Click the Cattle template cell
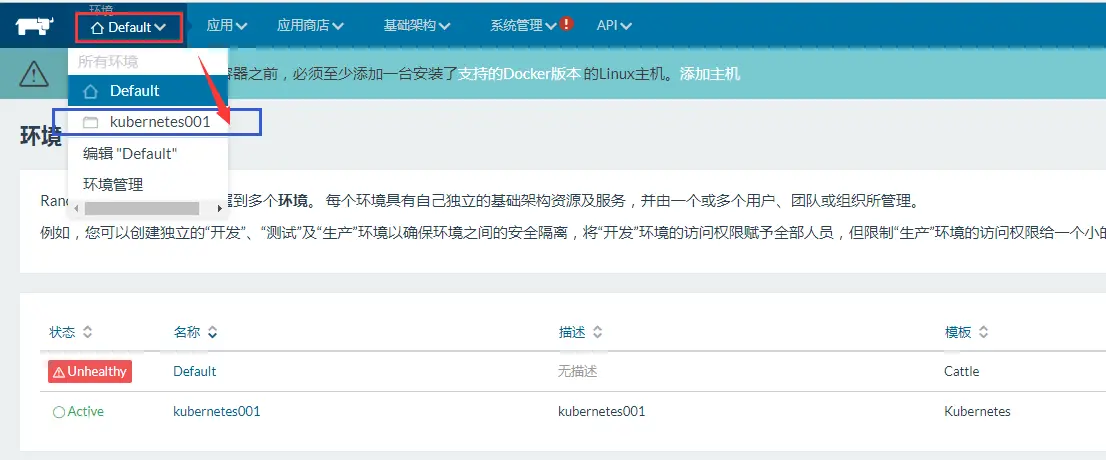The height and width of the screenshot is (460, 1106). pyautogui.click(x=962, y=371)
